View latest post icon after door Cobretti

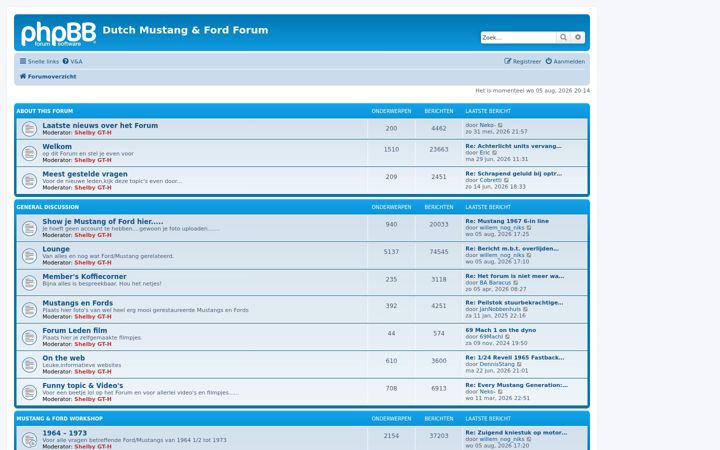click(x=506, y=180)
